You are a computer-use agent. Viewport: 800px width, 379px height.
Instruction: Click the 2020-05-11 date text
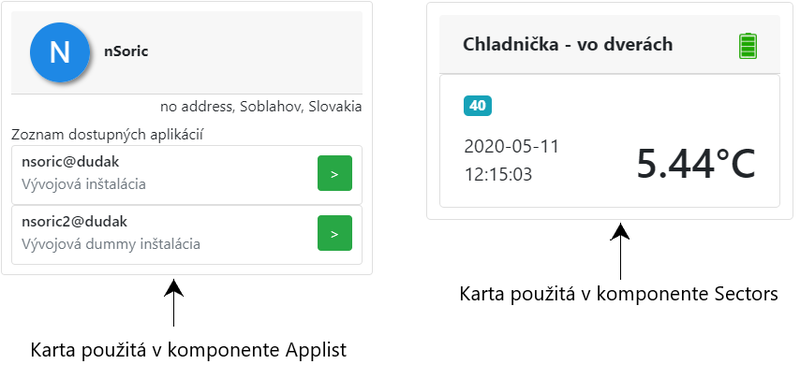(x=512, y=147)
